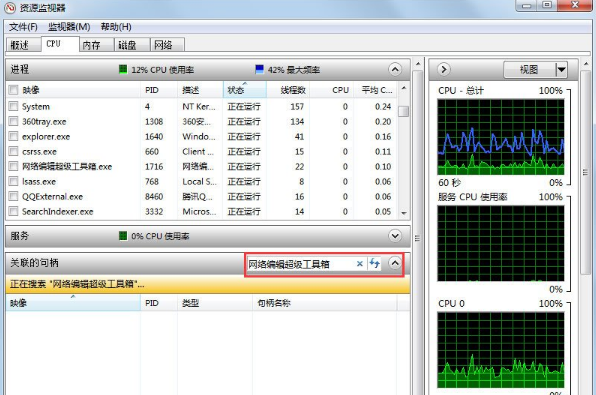Select the explorer.exe process name
596x395 pixels.
pos(46,136)
